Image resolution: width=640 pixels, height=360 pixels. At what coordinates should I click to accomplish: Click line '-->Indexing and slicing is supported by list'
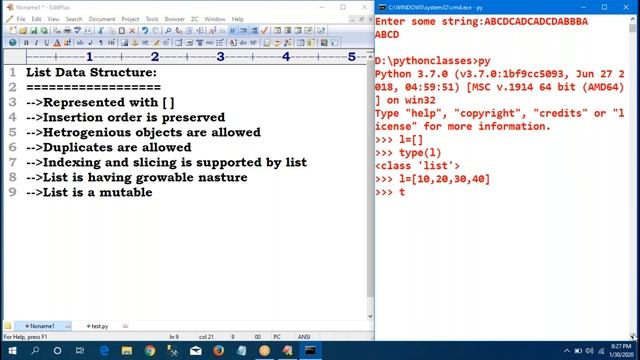pyautogui.click(x=167, y=162)
